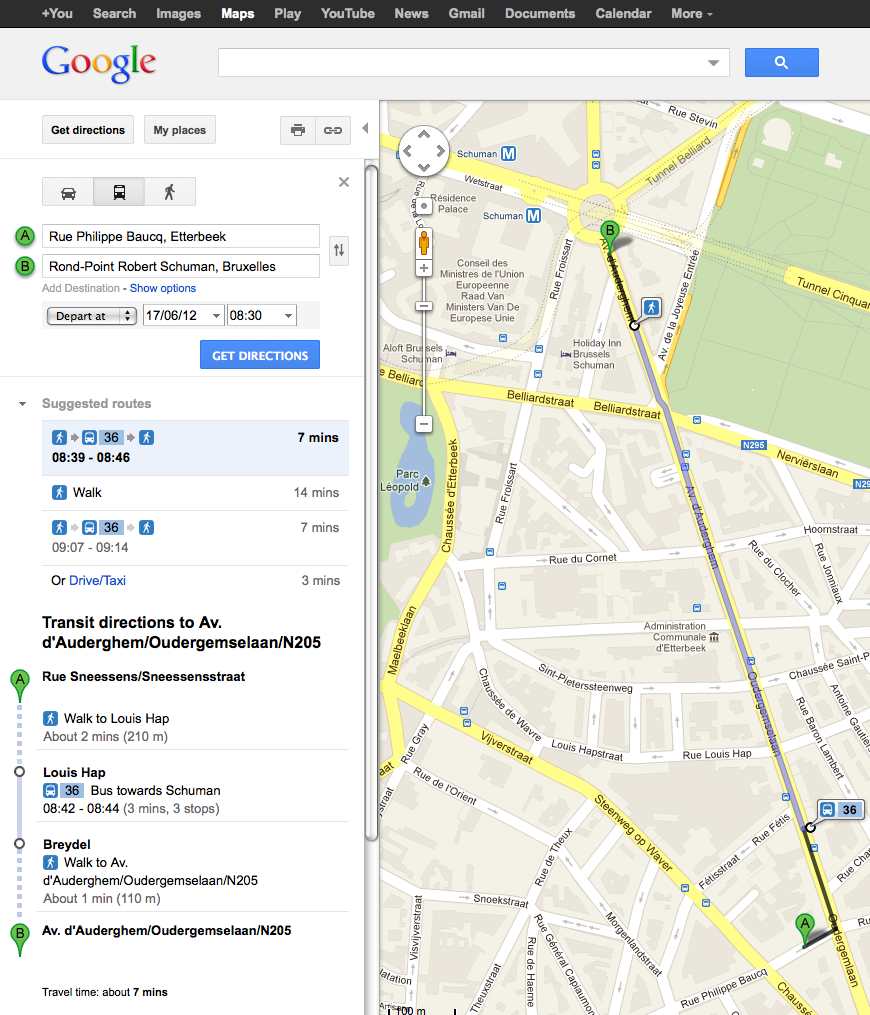Screen dimensions: 870x1015
Task: Select the 08:39 - 08:46 bus route
Action: coord(195,448)
